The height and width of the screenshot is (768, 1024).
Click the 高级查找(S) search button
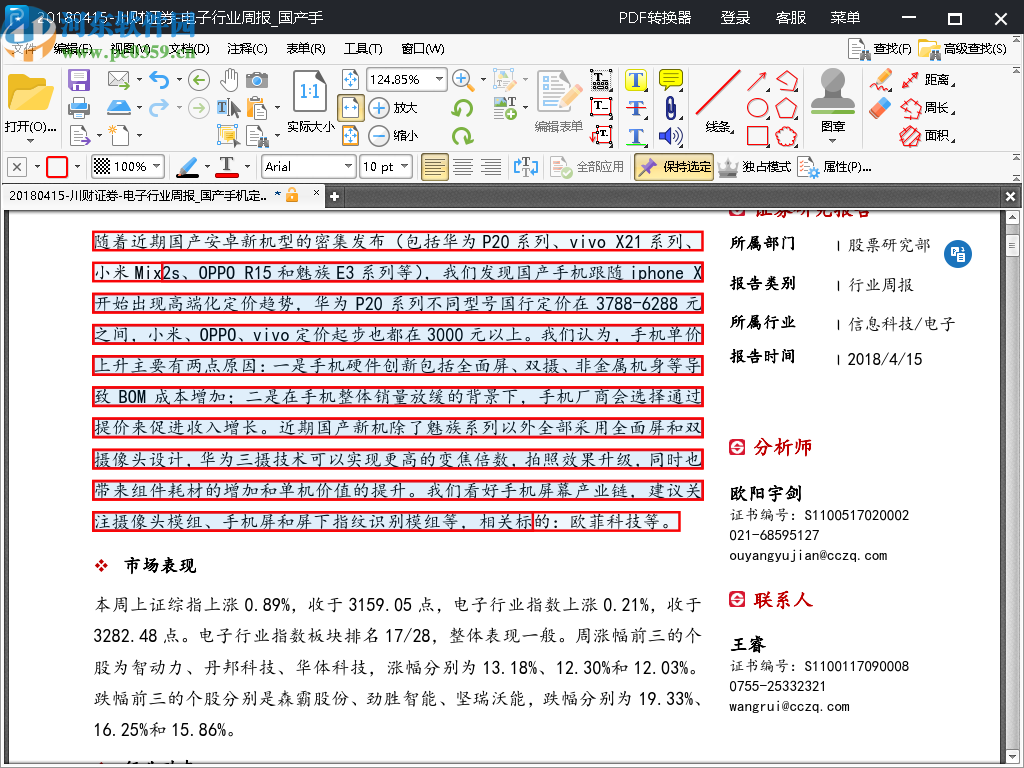pos(957,48)
